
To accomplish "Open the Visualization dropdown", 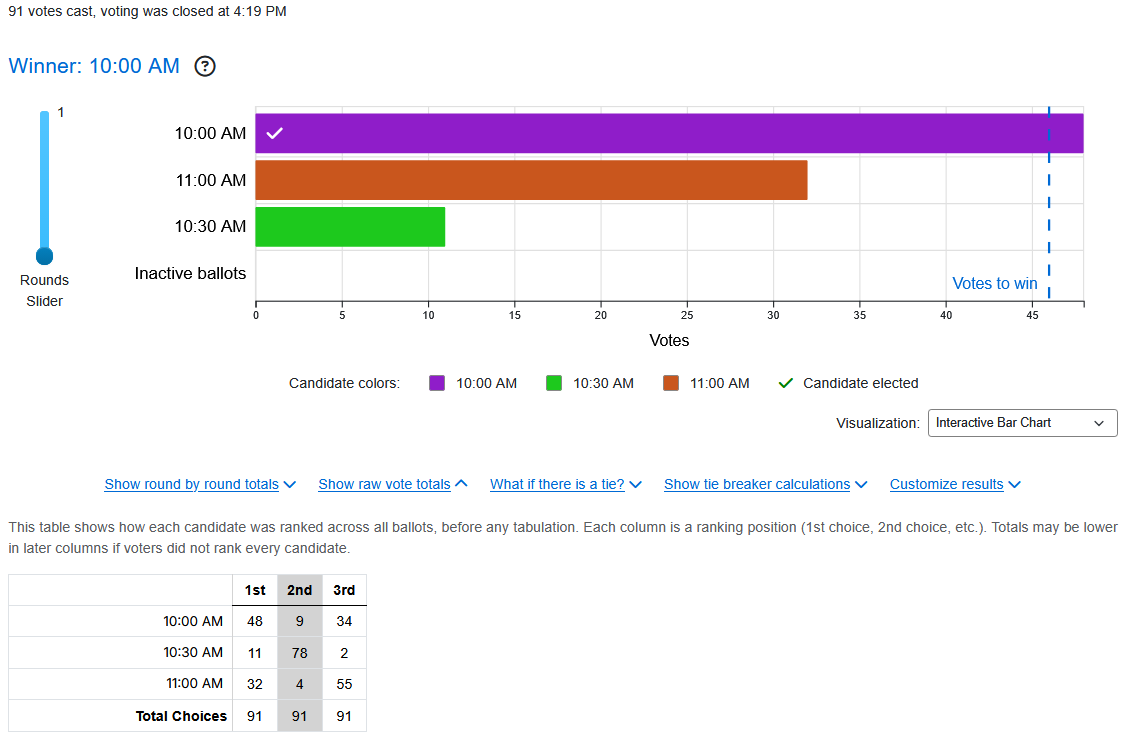I will pyautogui.click(x=1022, y=423).
